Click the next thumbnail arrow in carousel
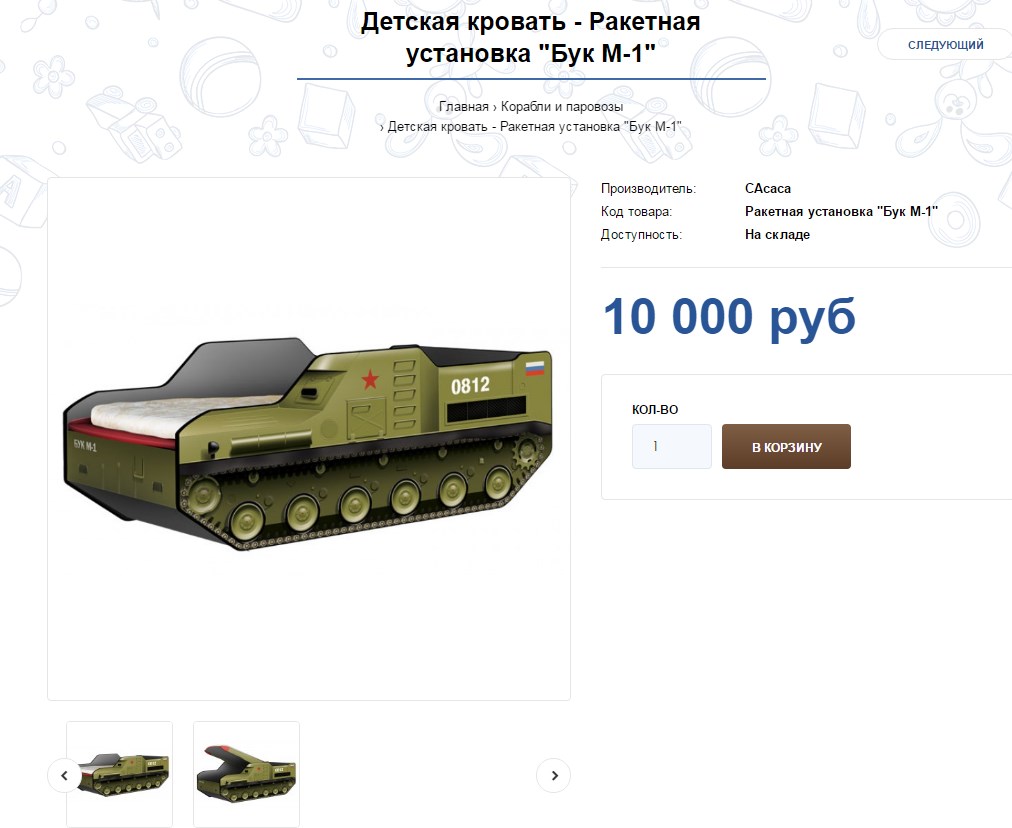The width and height of the screenshot is (1012, 828). [x=554, y=775]
